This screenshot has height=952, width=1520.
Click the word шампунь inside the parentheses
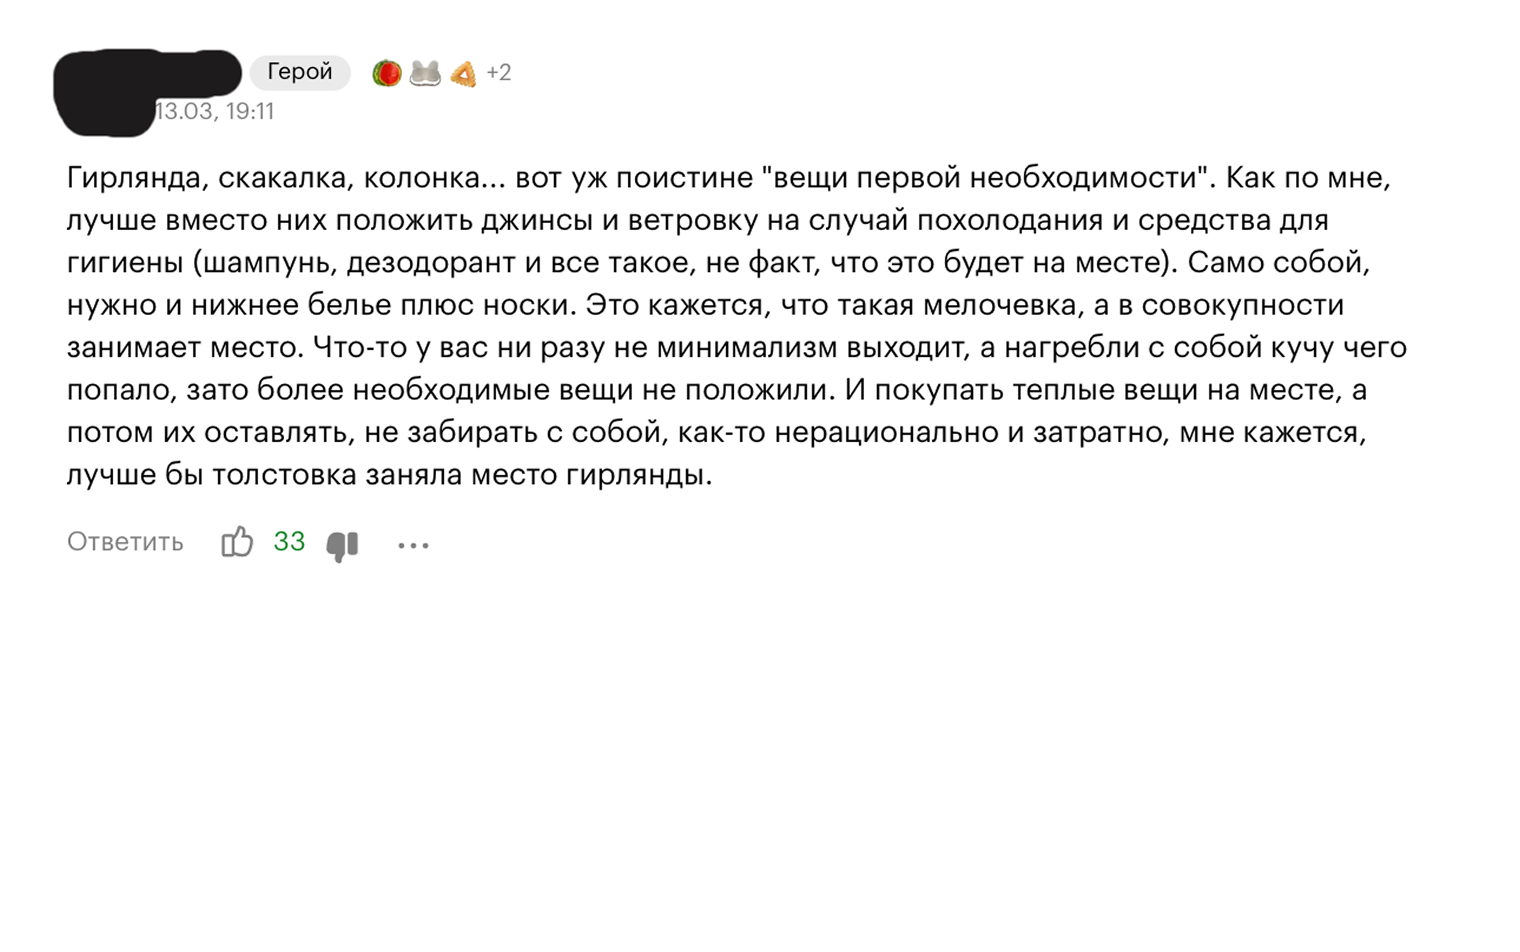click(x=270, y=263)
